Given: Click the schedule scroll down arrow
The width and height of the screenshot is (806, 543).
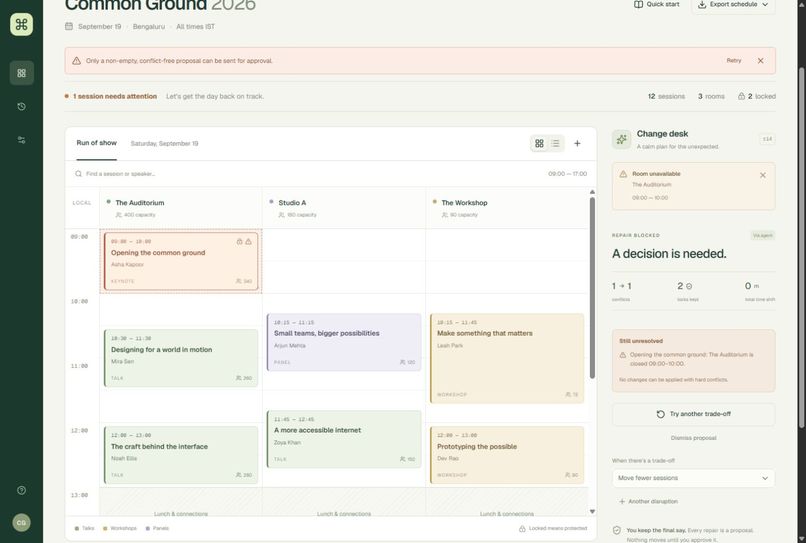Looking at the screenshot, I should tap(592, 511).
